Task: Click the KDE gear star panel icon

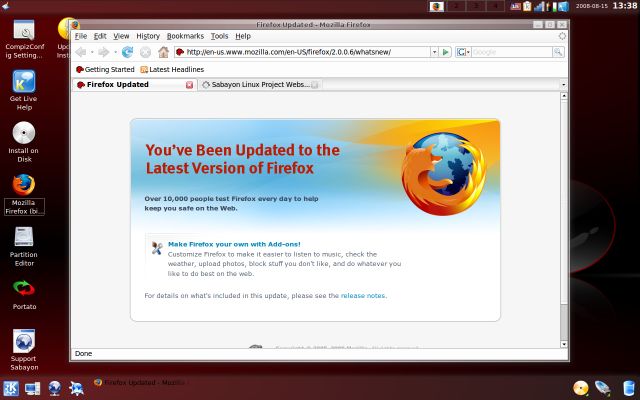Action: click(76, 388)
